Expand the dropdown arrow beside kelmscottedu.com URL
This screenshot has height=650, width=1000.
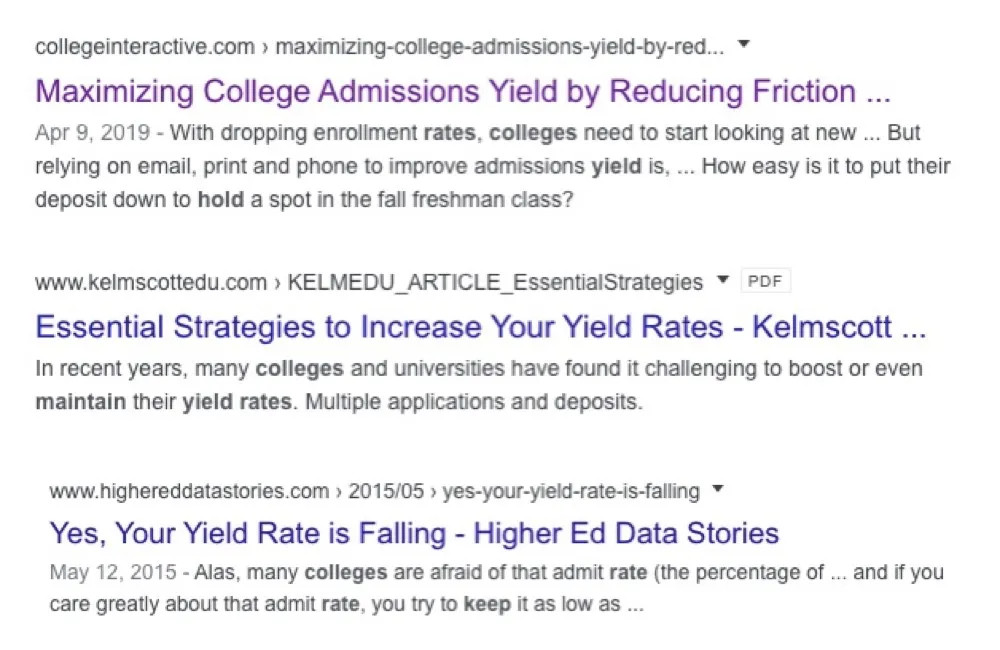tap(723, 280)
